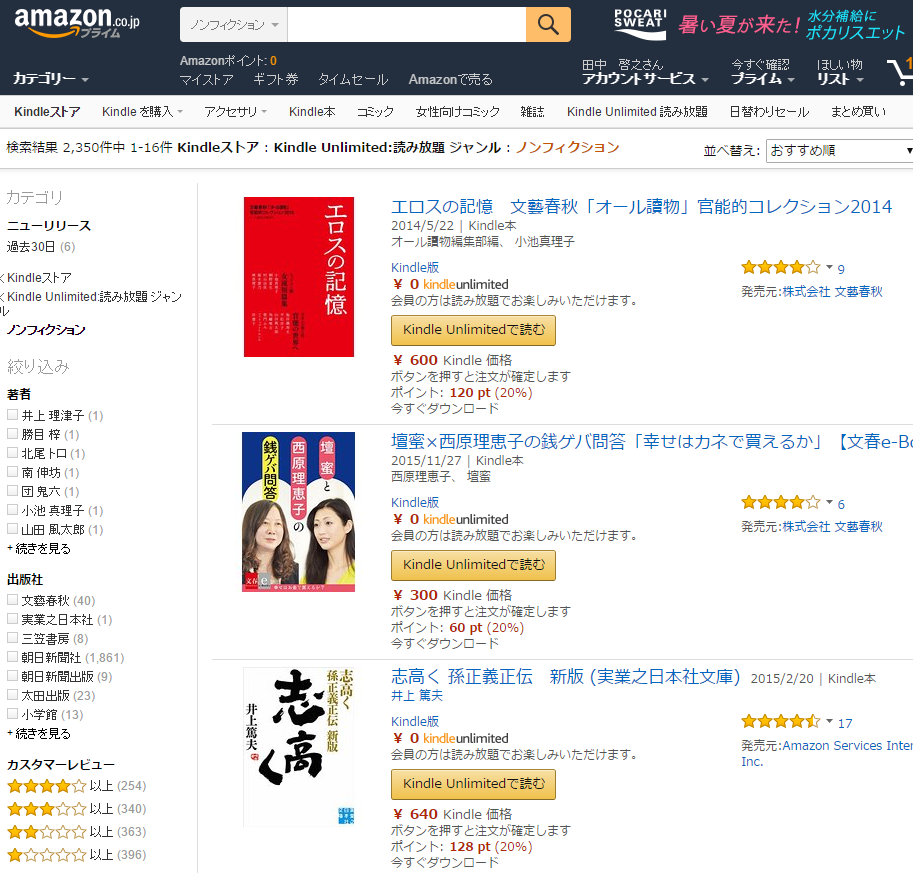Image resolution: width=913 pixels, height=873 pixels.
Task: Open Kindle Unlimited 読み放題 tab
Action: 637,111
